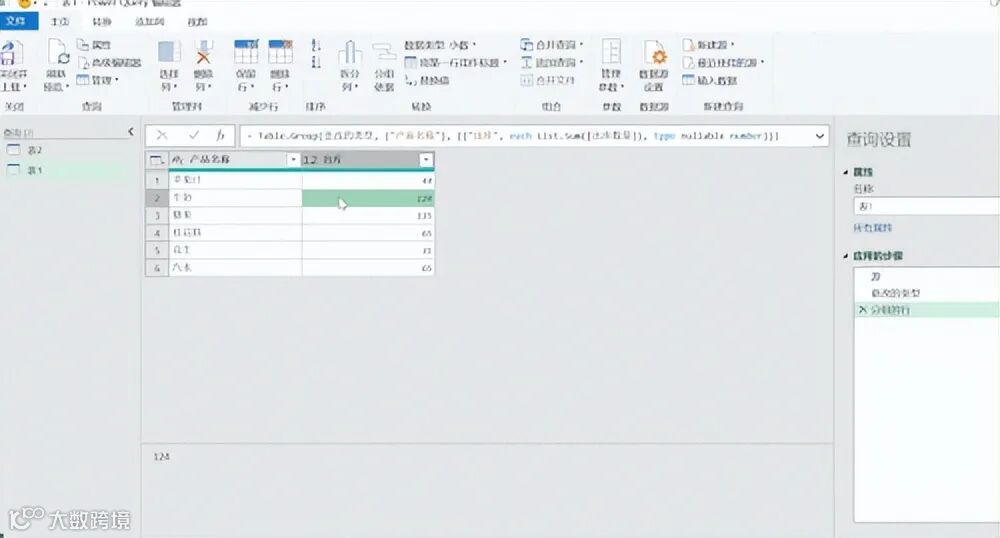
Task: Click the Refresh Preview icon
Action: point(57,52)
